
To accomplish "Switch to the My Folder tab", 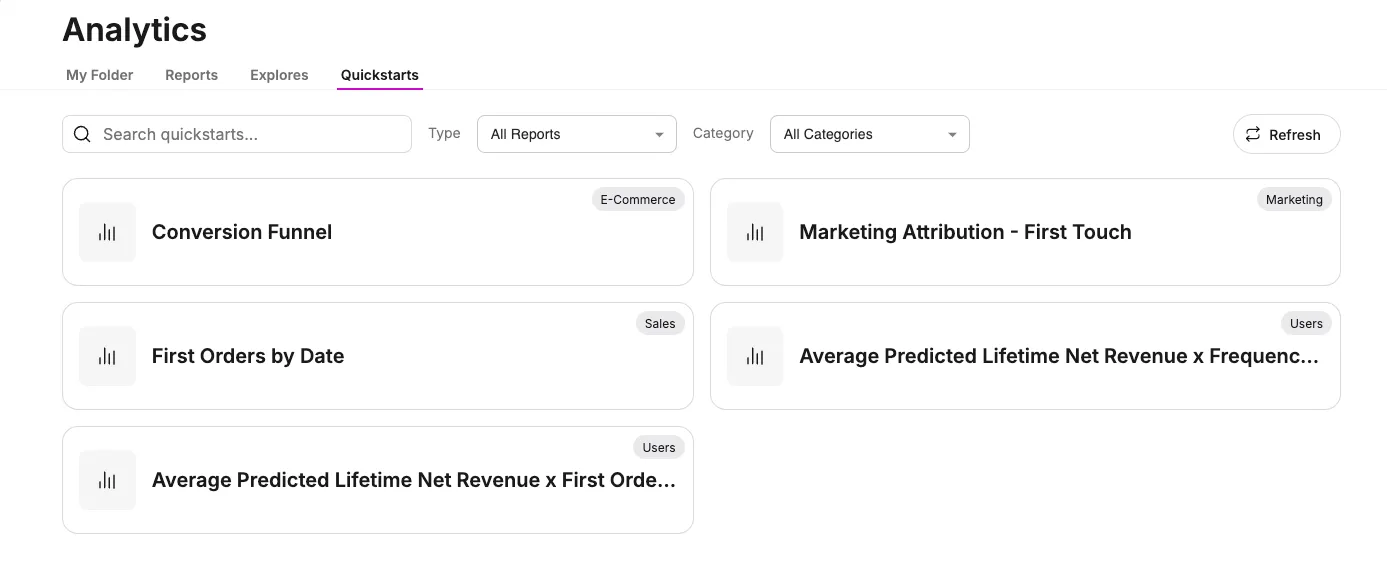I will tap(100, 75).
